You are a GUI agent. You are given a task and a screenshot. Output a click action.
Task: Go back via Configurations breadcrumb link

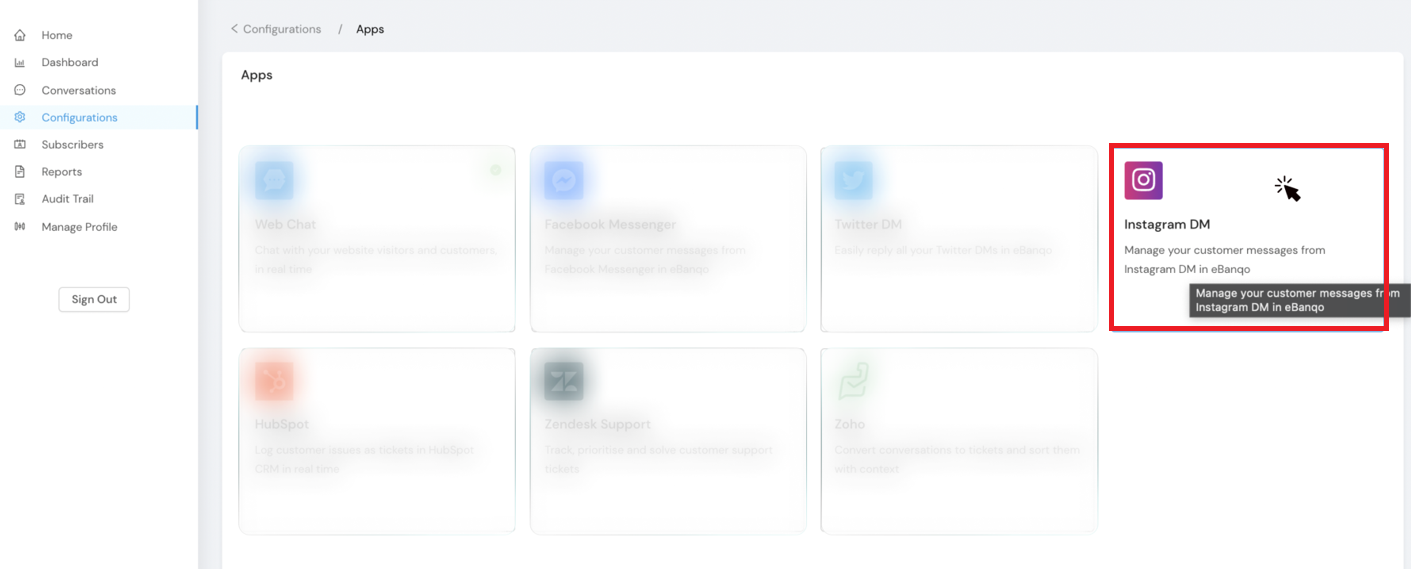click(x=282, y=29)
